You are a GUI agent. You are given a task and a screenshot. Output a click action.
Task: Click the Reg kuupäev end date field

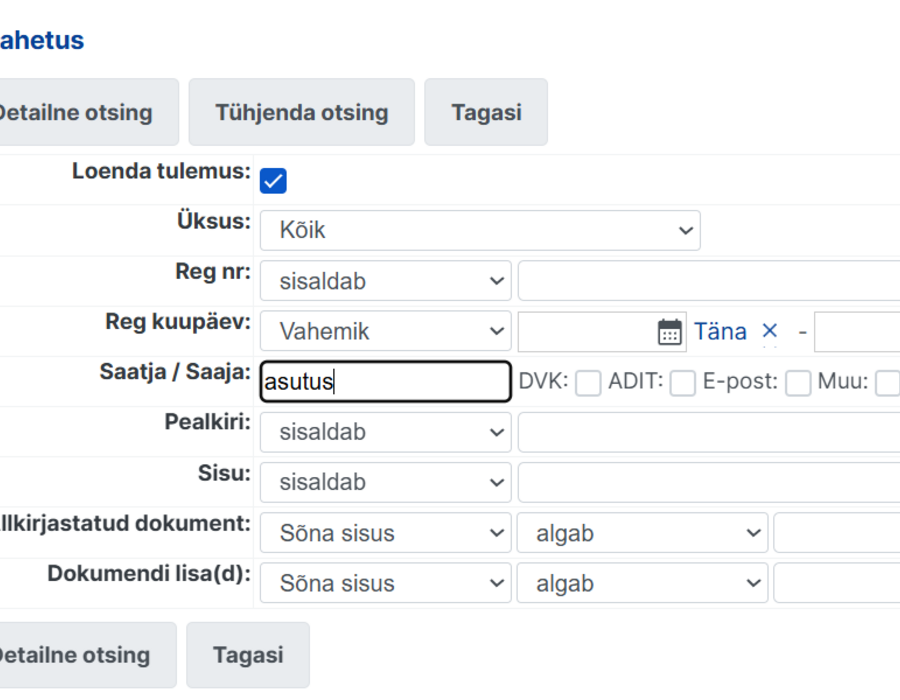tap(858, 331)
